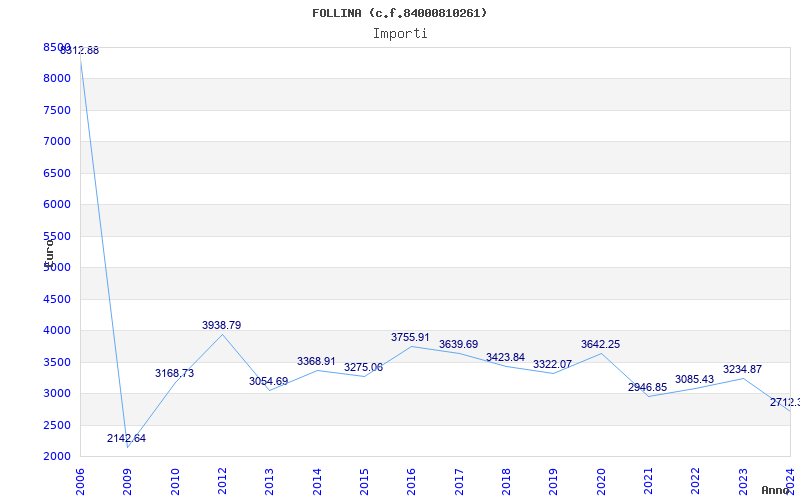
Task: Click the x-axis year 2013
Action: (x=269, y=482)
